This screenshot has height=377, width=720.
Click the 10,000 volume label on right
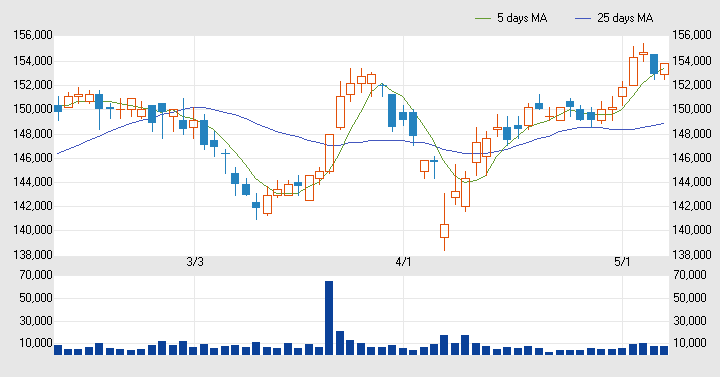(690, 343)
